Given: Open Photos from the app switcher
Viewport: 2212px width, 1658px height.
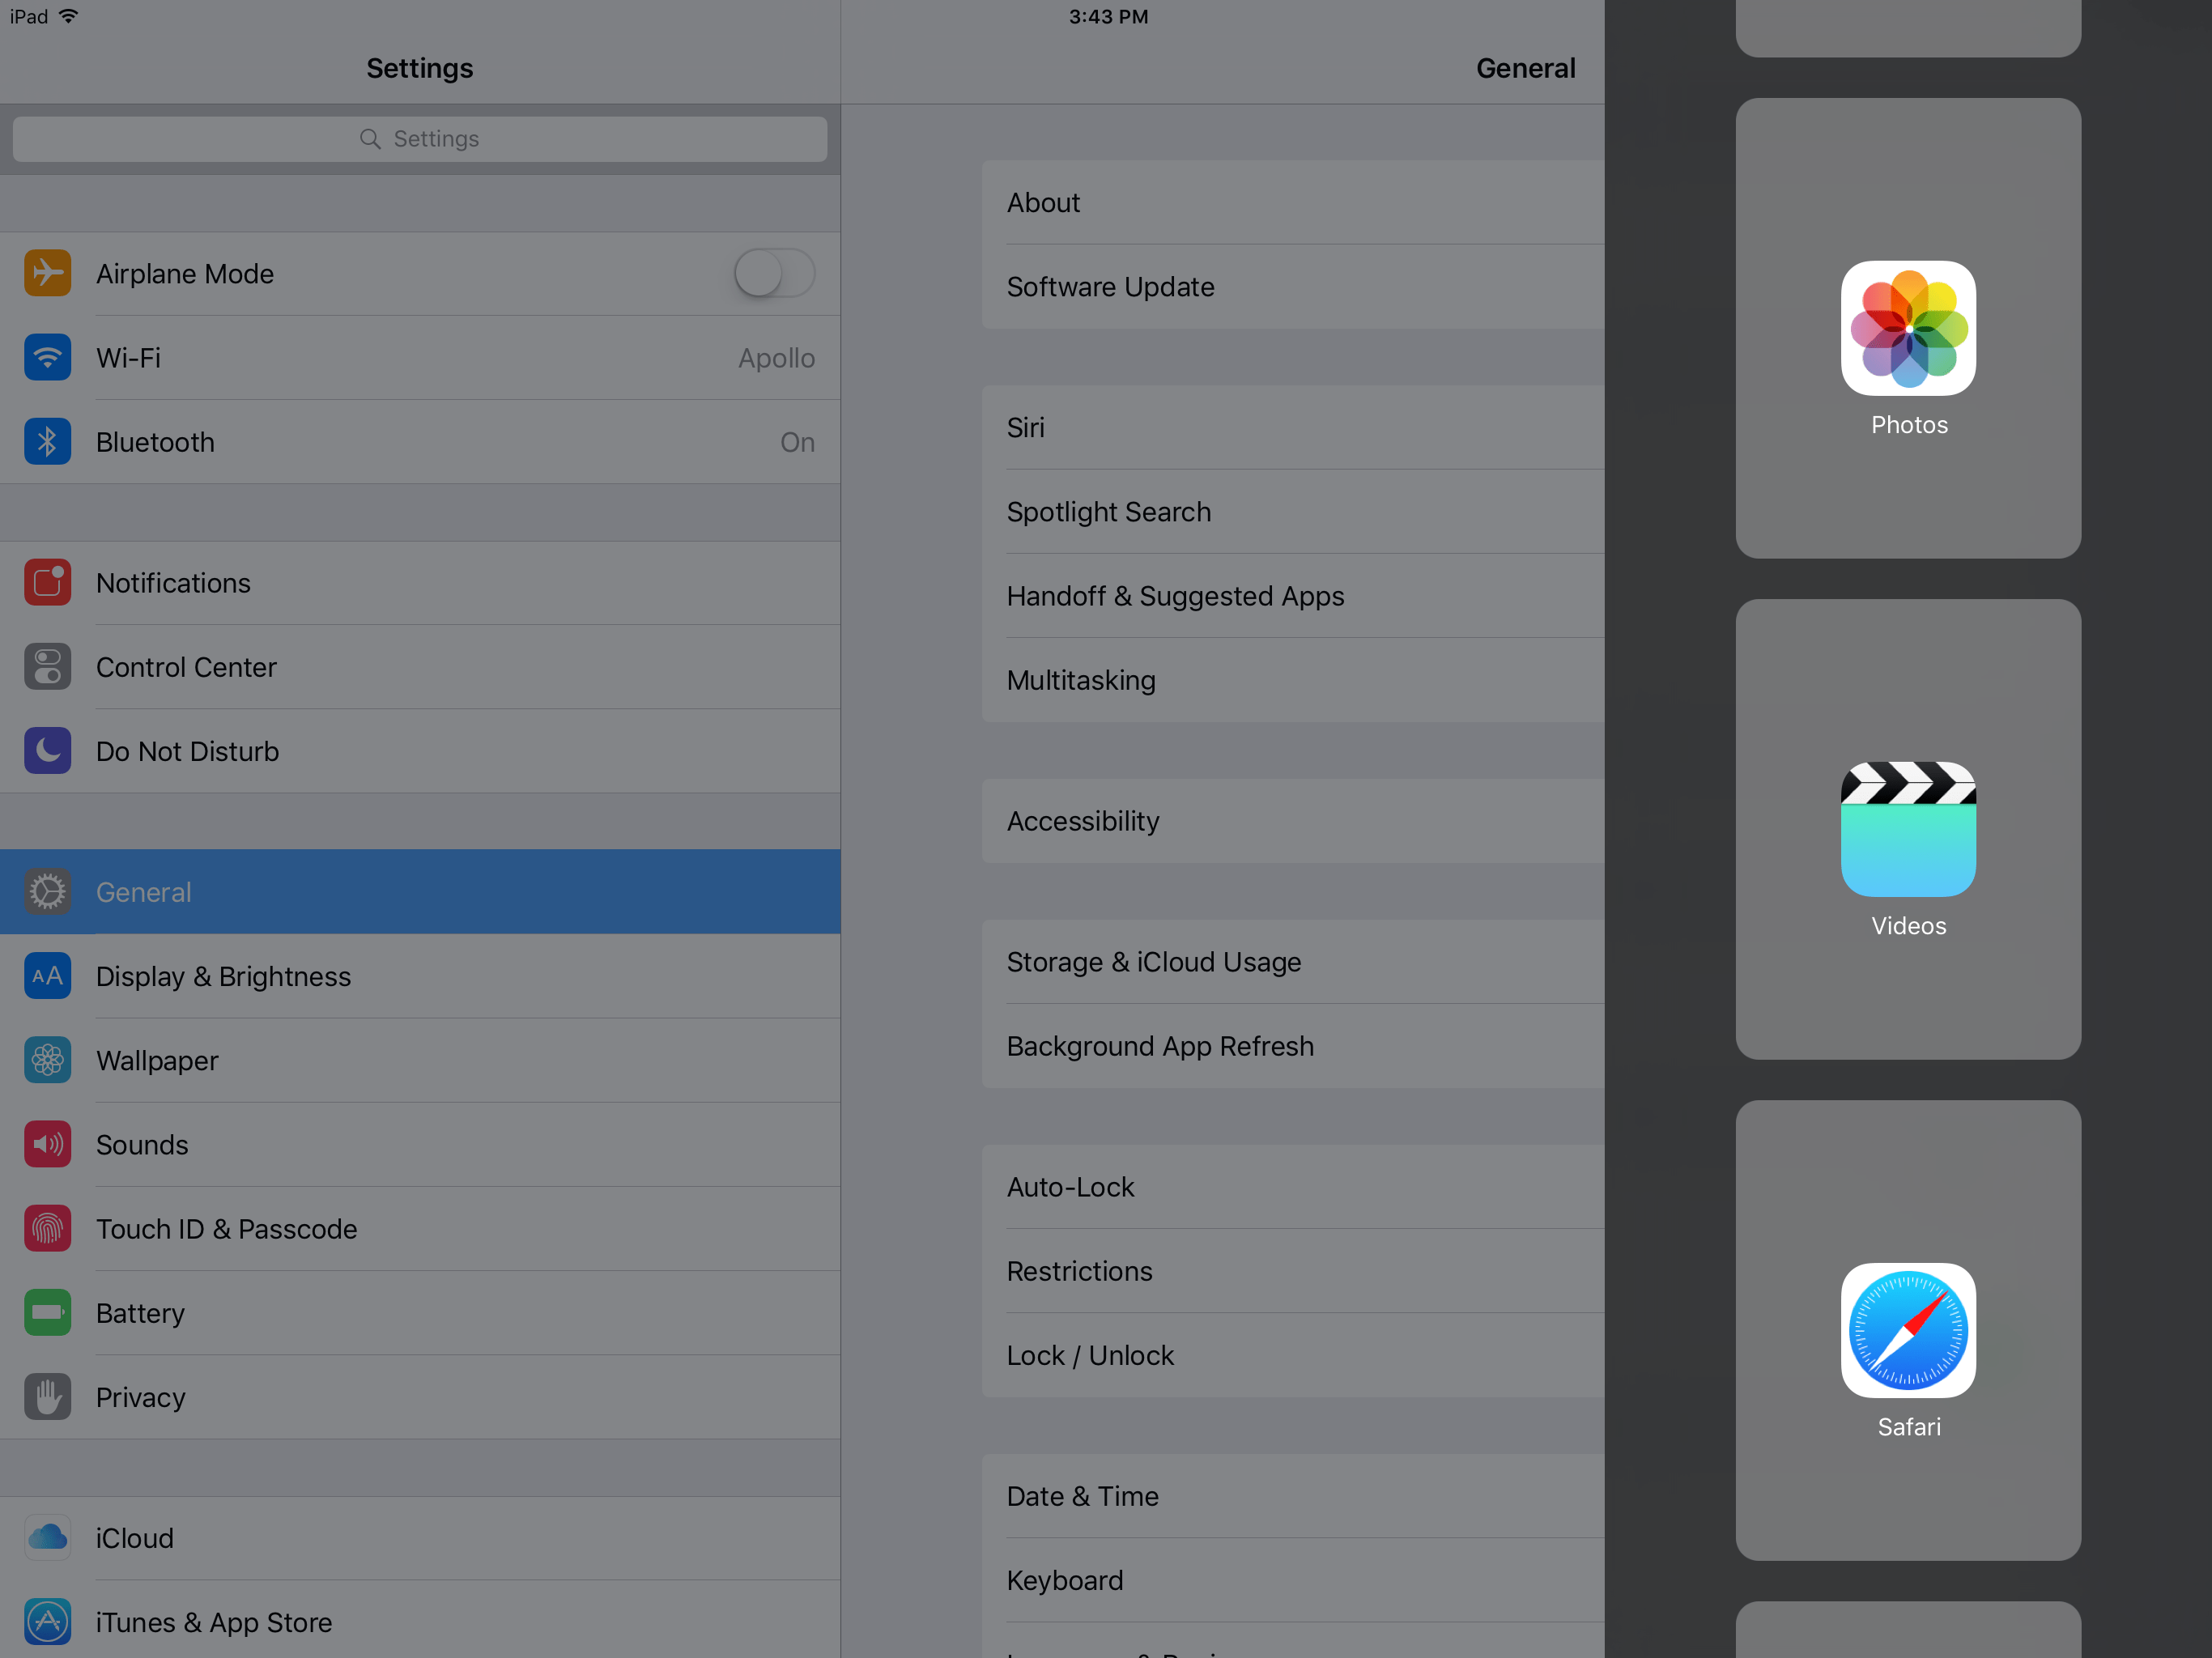Looking at the screenshot, I should coord(1908,330).
